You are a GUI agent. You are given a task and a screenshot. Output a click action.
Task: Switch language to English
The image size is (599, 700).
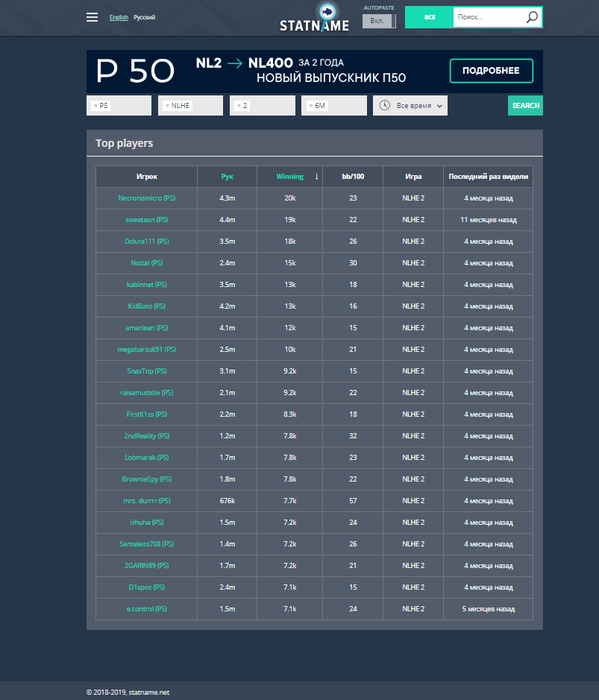point(119,17)
